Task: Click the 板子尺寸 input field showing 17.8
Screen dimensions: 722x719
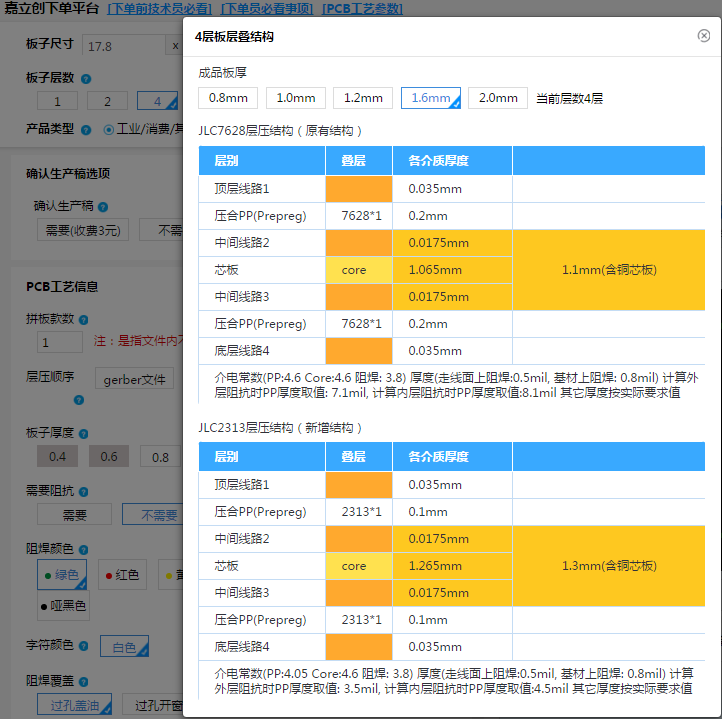Action: [122, 47]
